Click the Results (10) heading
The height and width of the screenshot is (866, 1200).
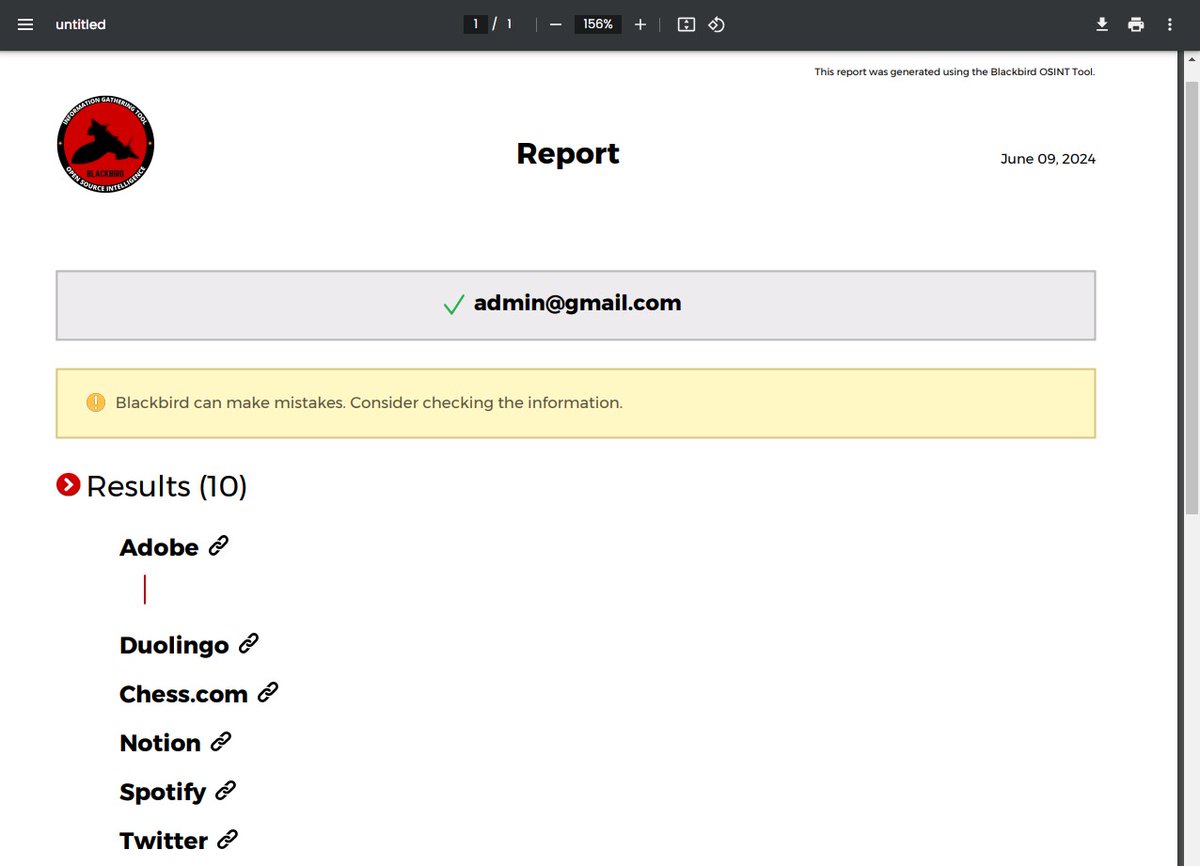coord(167,486)
